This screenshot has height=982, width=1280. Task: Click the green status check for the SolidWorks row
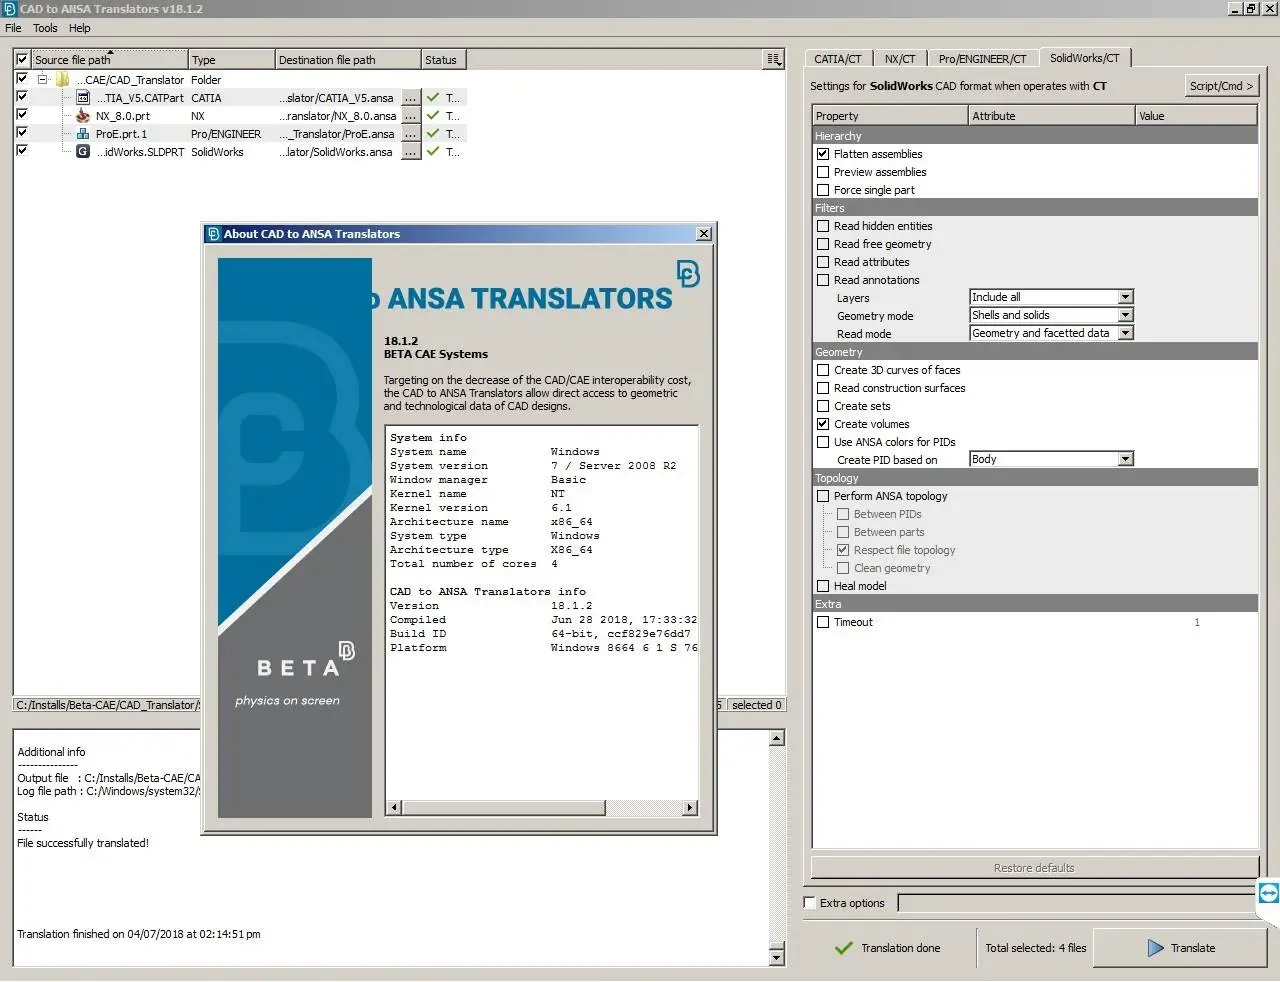[433, 152]
